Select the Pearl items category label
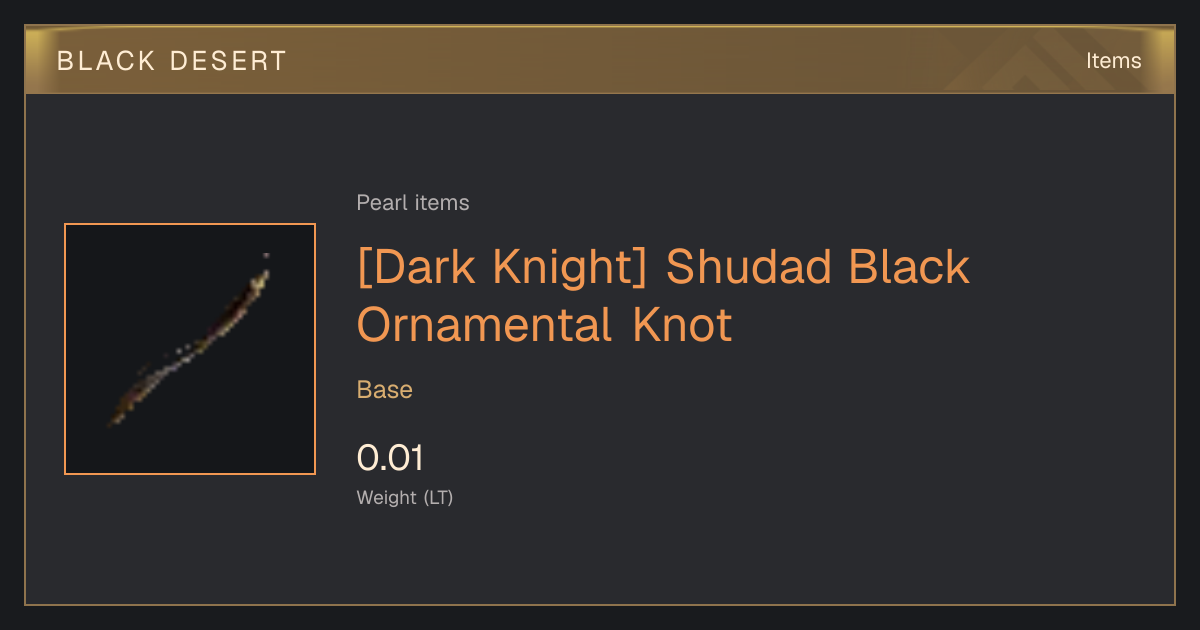The width and height of the screenshot is (1200, 630). 413,203
